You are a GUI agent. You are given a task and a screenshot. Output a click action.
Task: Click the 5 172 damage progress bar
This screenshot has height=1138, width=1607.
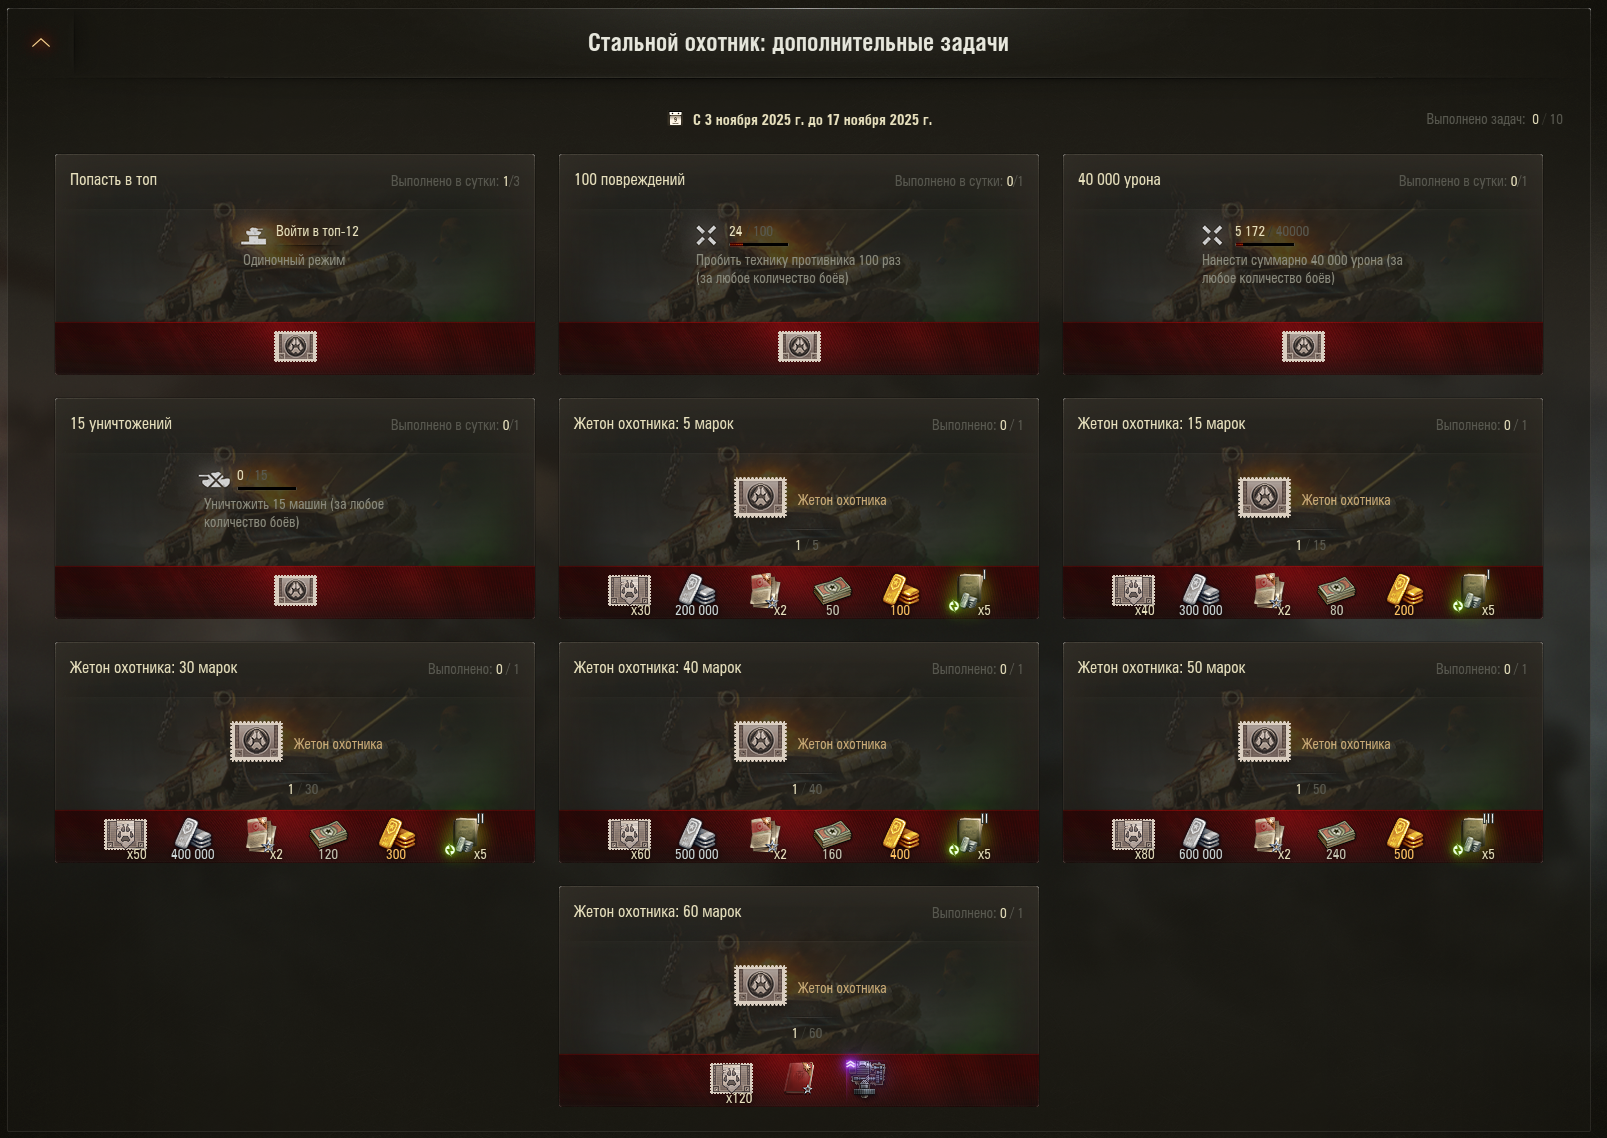tap(1264, 244)
